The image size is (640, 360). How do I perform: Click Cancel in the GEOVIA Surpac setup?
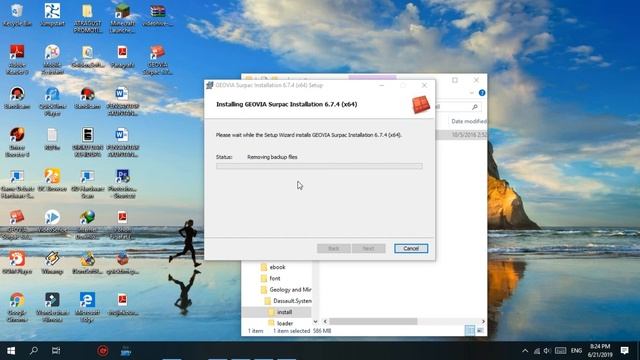(x=411, y=248)
